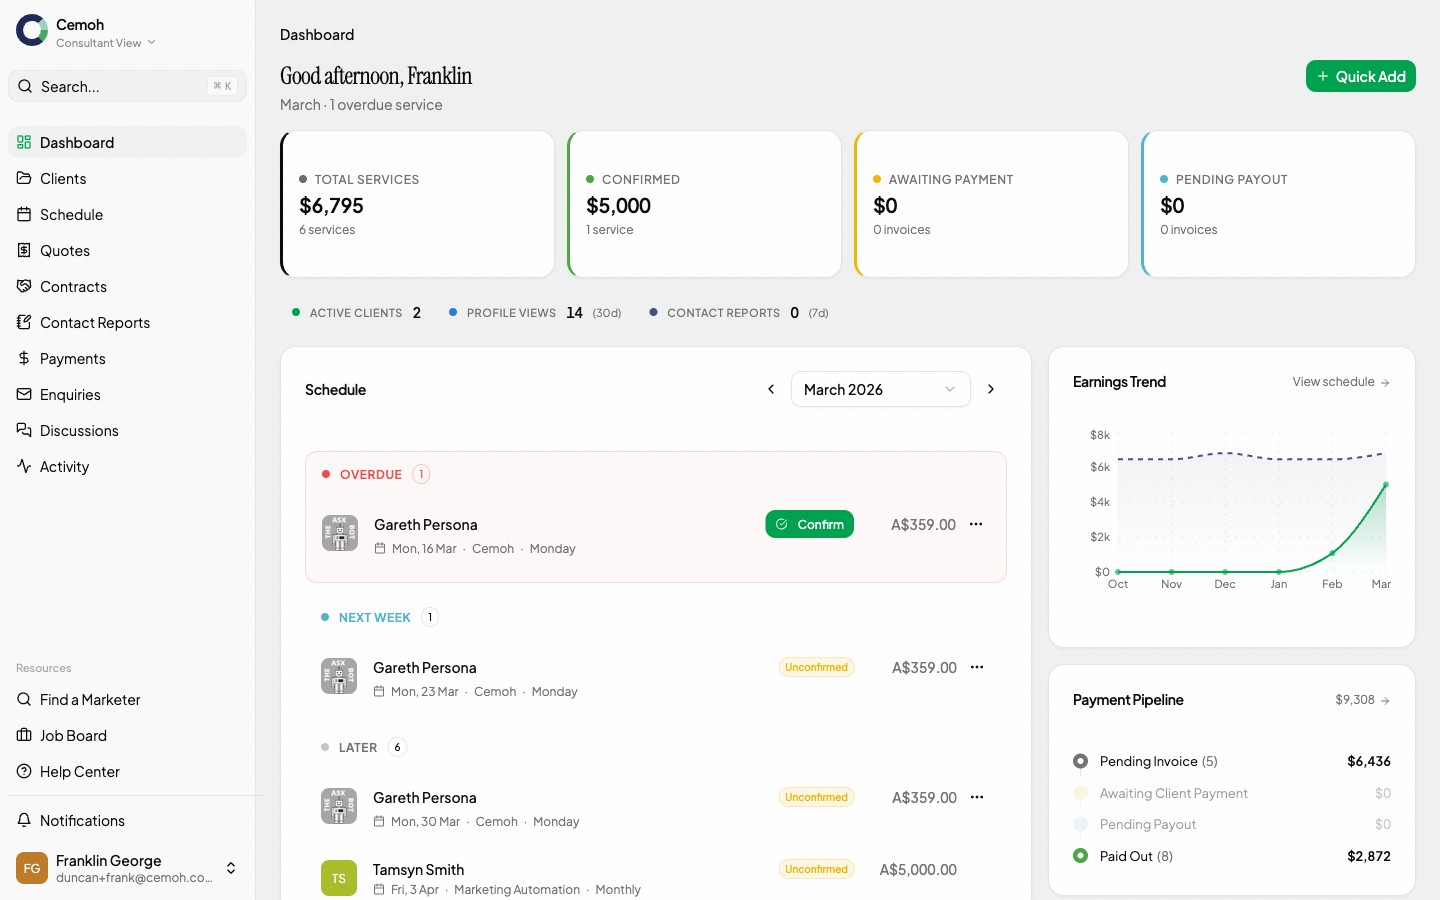Open the March 2026 month dropdown
This screenshot has height=900, width=1440.
point(879,389)
